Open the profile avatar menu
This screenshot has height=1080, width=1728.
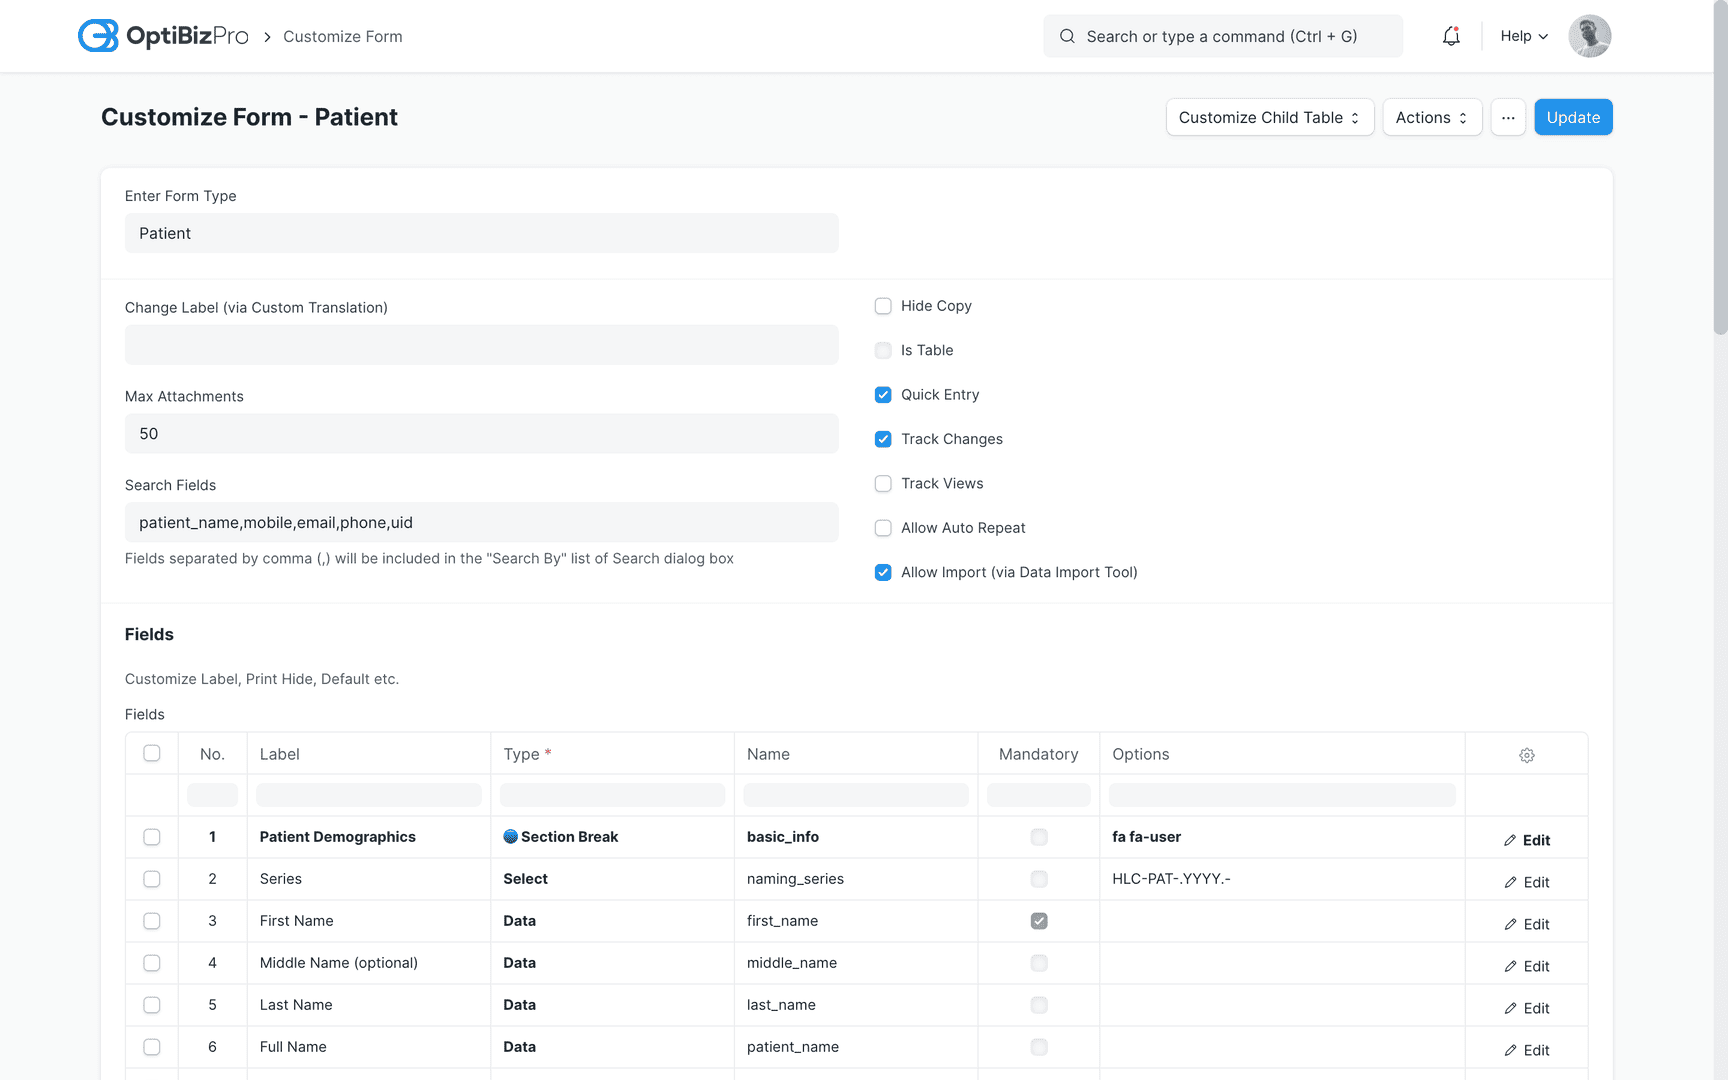click(x=1589, y=36)
